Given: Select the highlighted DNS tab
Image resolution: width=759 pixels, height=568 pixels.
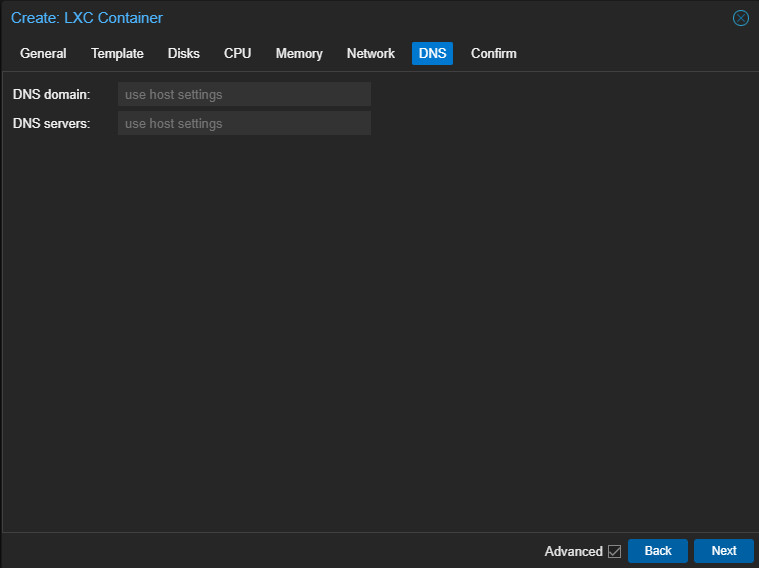Looking at the screenshot, I should click(432, 53).
